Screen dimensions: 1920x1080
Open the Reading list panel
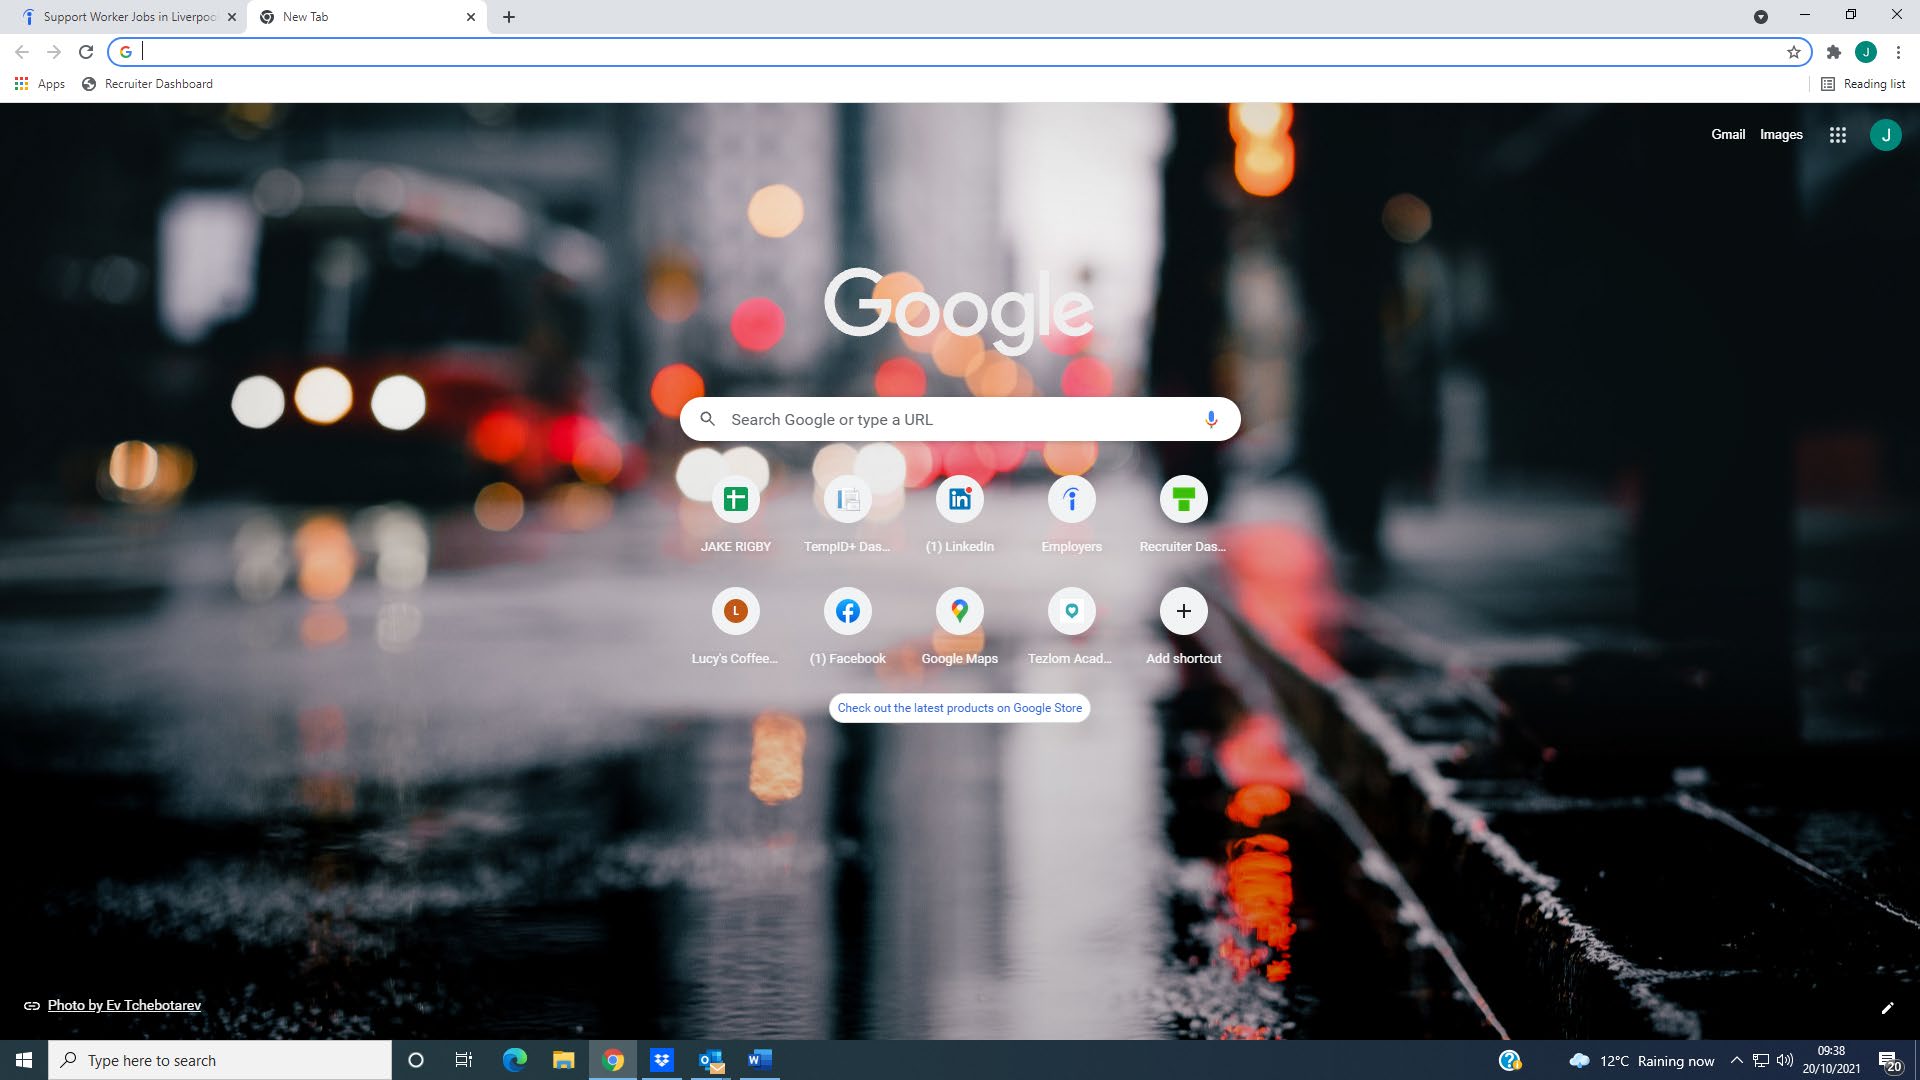pyautogui.click(x=1863, y=84)
